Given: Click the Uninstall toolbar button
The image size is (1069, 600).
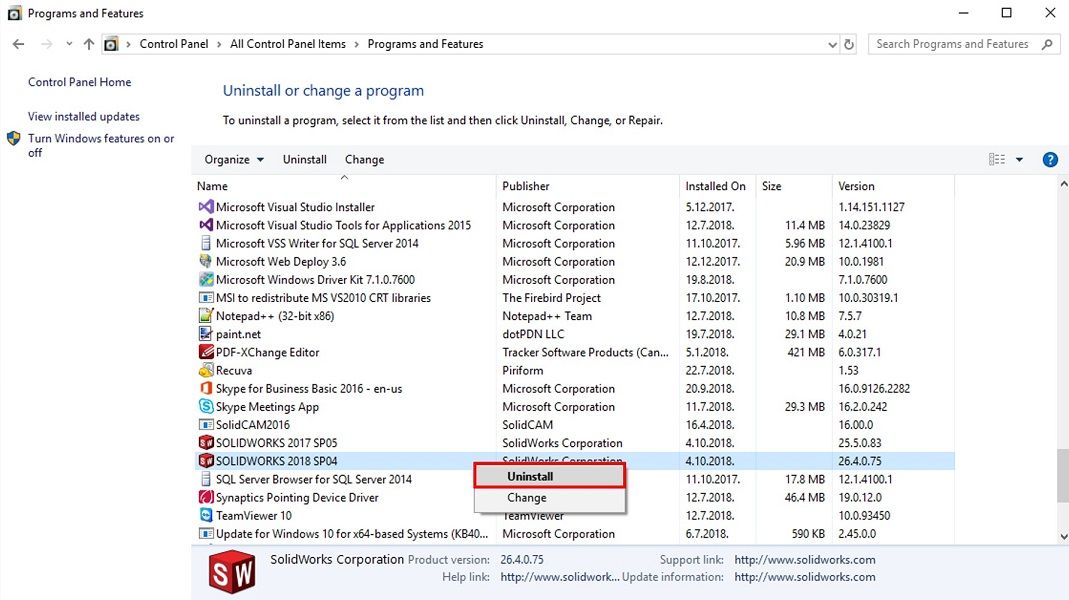Looking at the screenshot, I should click(305, 160).
